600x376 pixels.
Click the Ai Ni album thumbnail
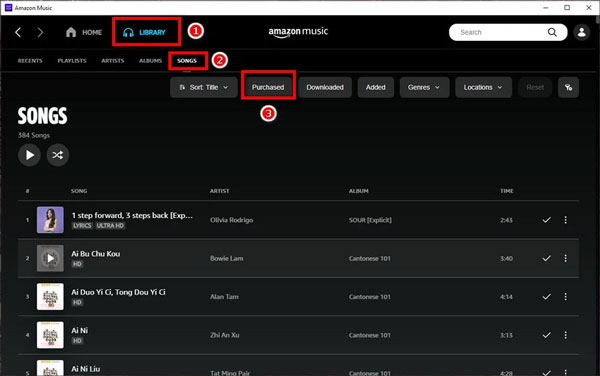coord(50,335)
